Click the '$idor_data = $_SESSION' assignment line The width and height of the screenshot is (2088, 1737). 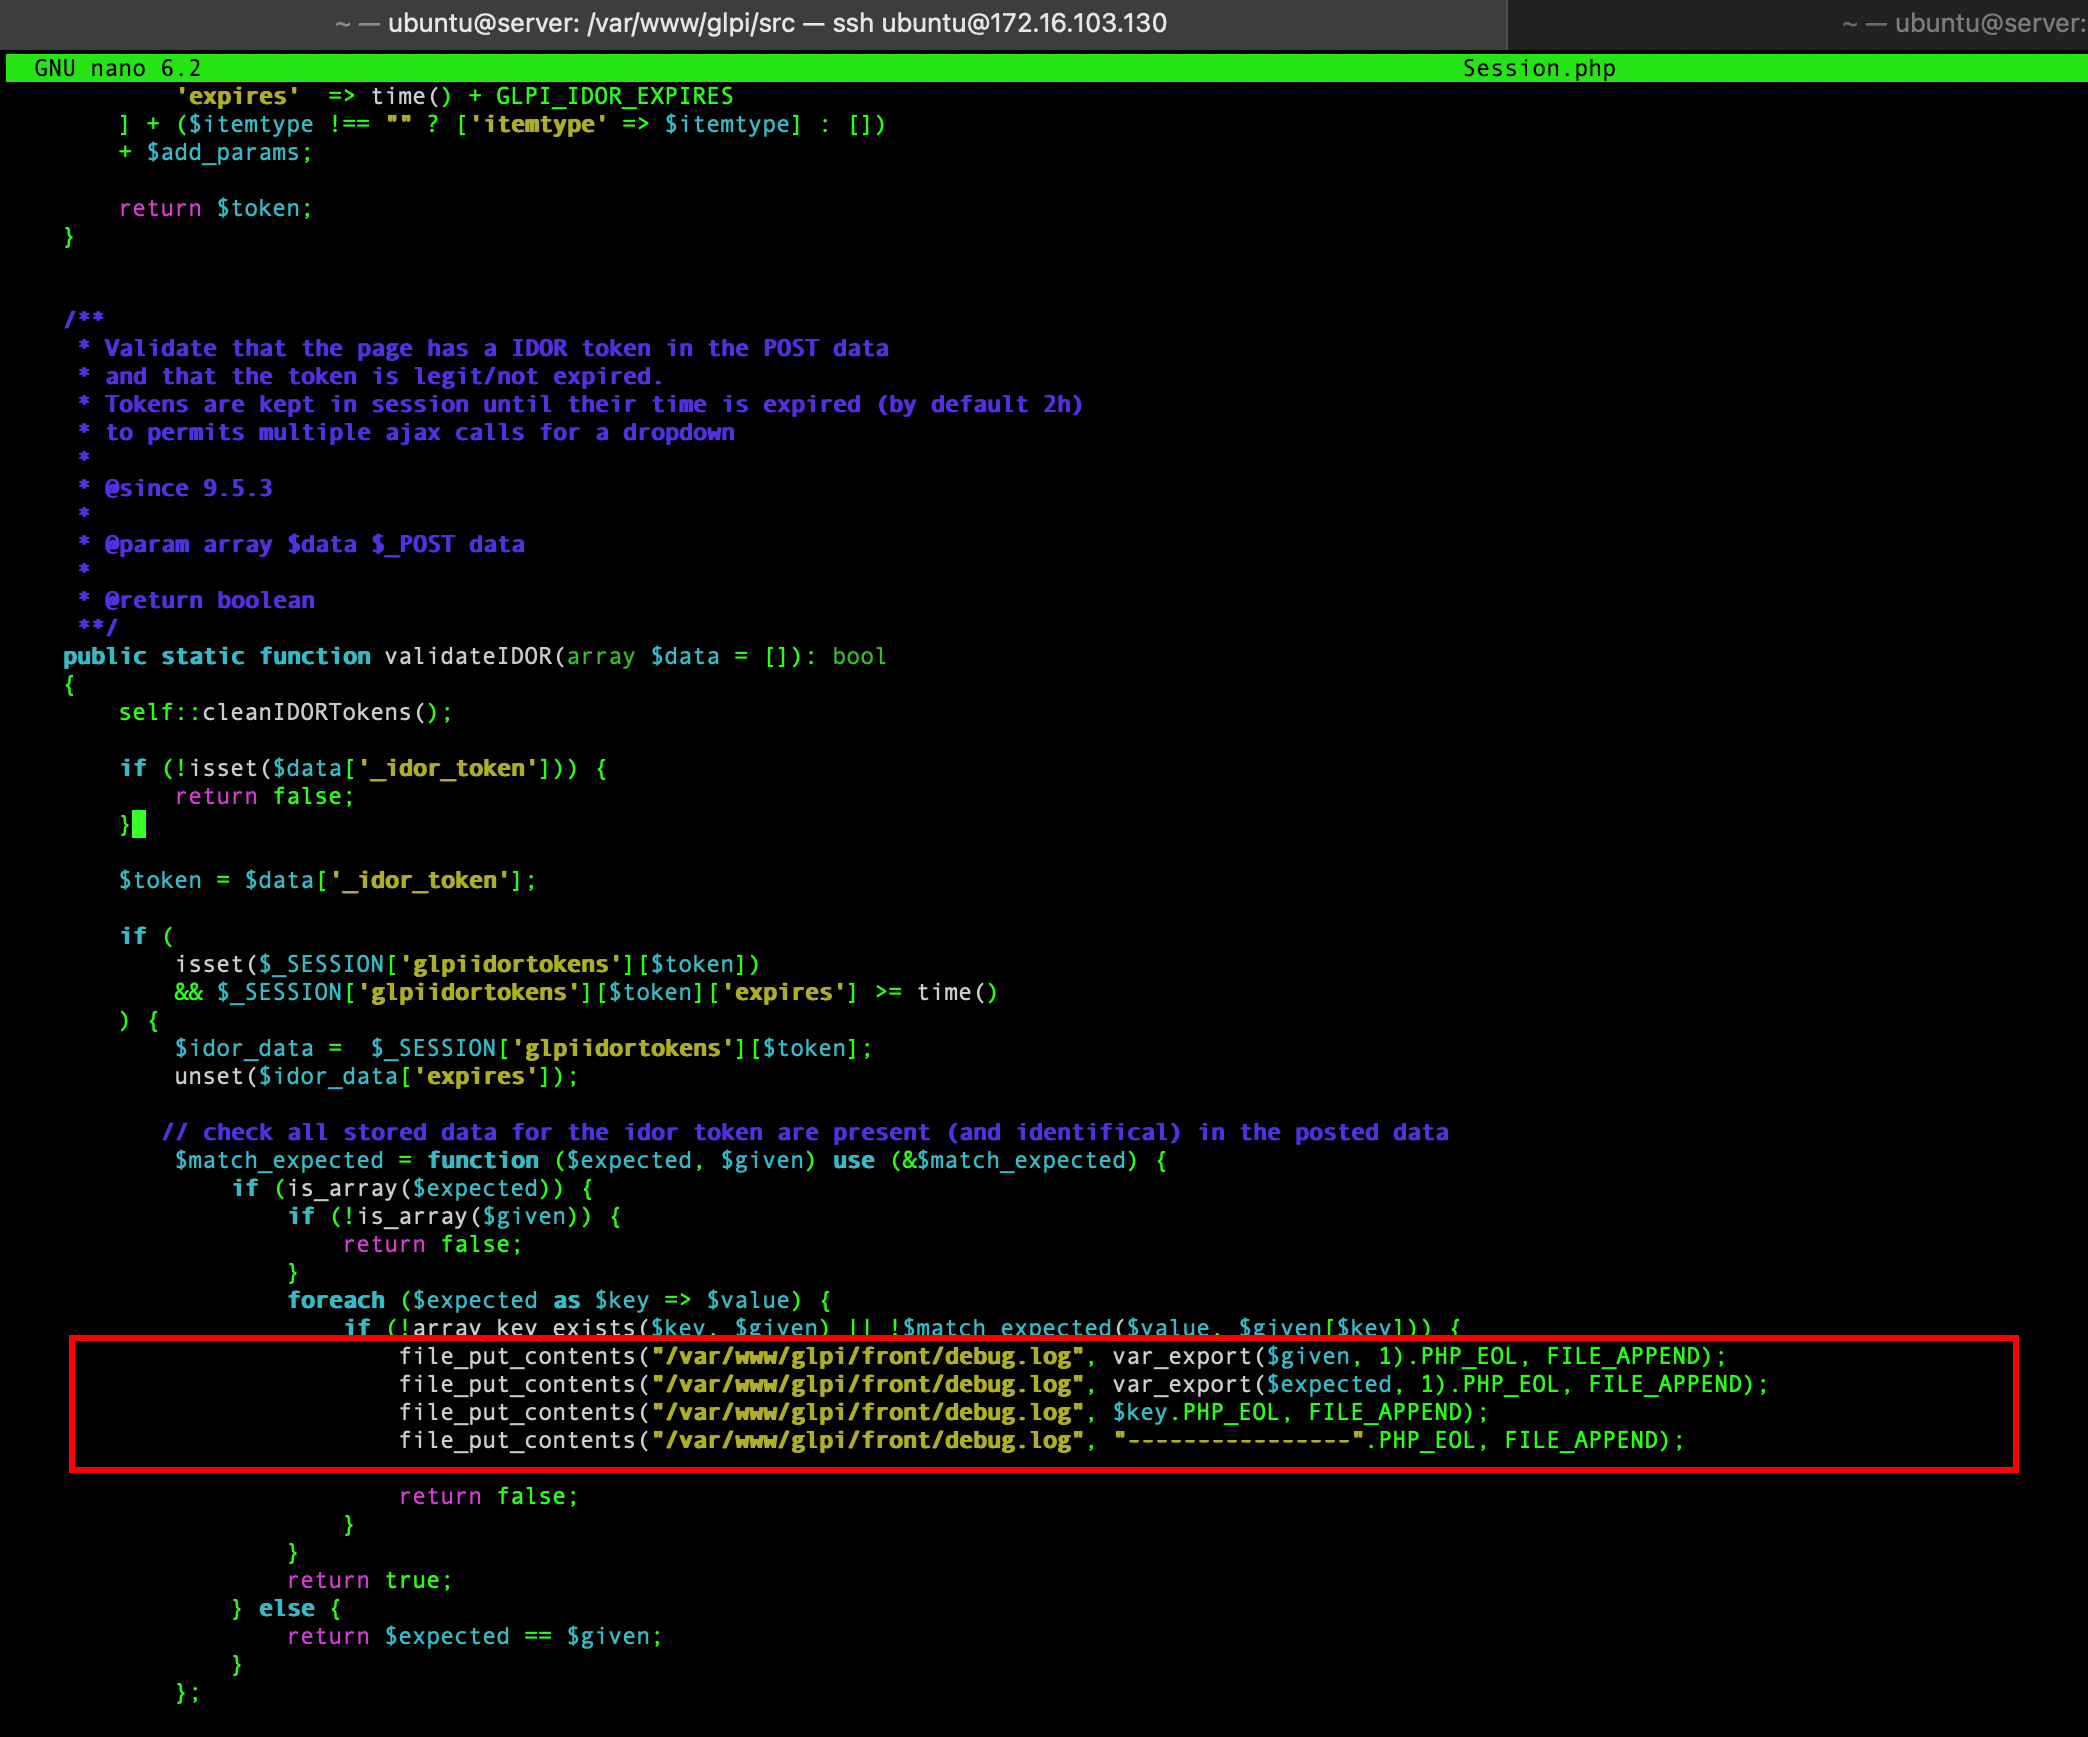pos(523,1048)
